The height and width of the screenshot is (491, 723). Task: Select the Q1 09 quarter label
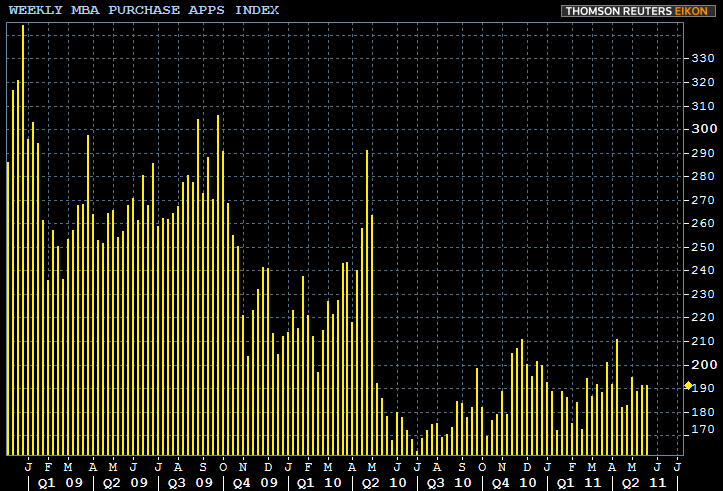point(58,482)
